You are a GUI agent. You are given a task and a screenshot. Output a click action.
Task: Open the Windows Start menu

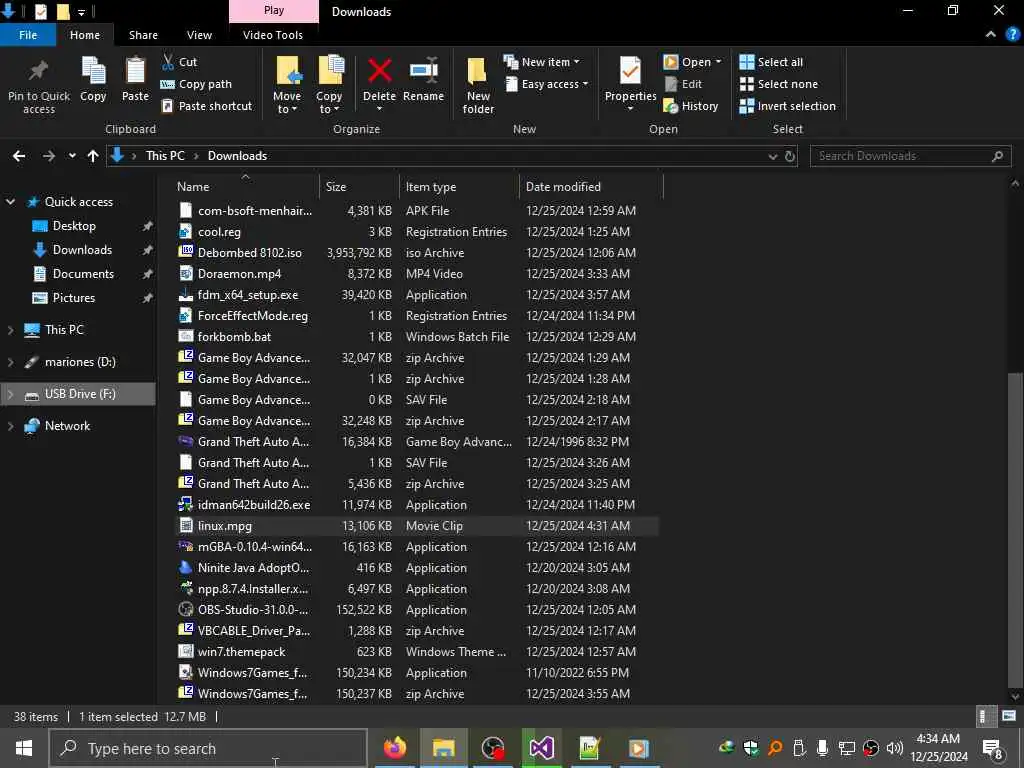(x=24, y=748)
